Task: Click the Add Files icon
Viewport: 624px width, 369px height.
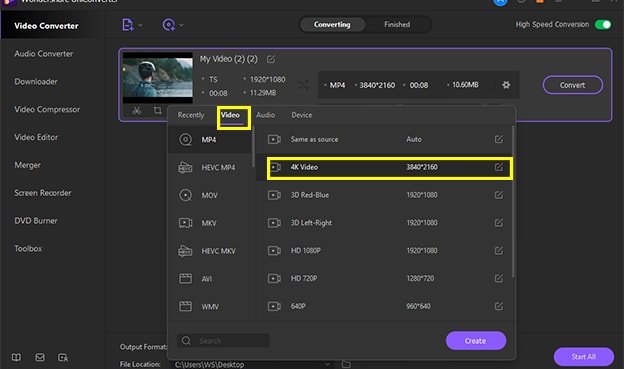Action: point(127,25)
